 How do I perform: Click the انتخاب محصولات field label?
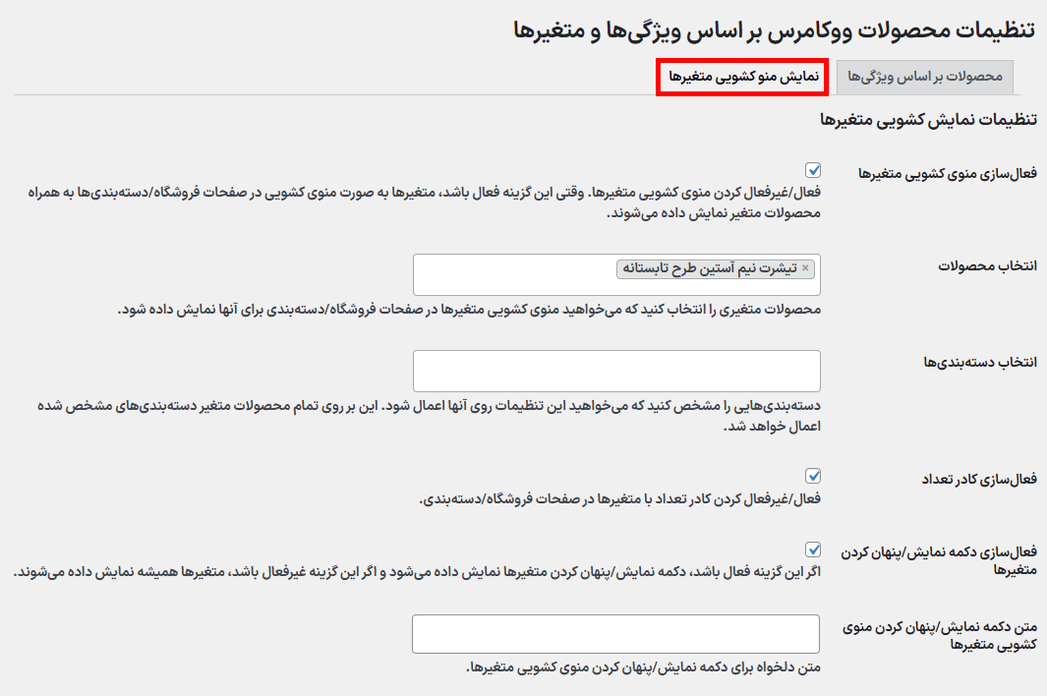(986, 266)
